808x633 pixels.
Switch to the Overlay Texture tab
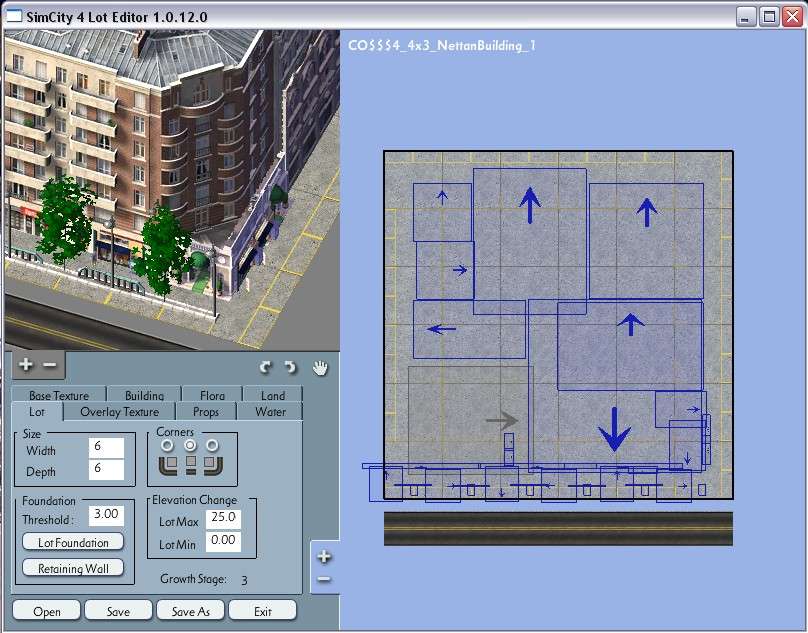coord(120,412)
